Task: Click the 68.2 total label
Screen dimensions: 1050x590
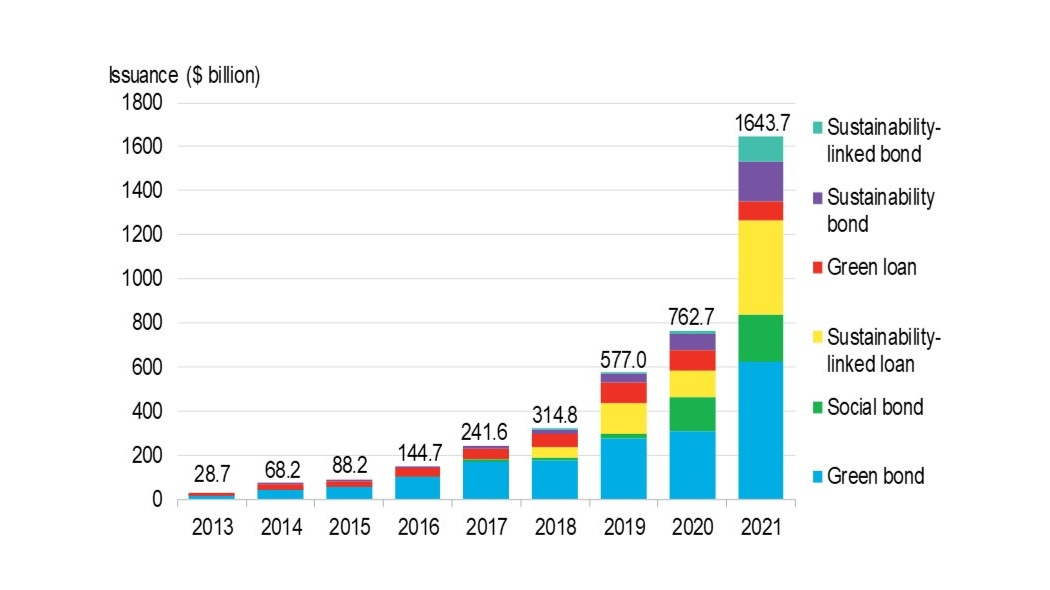Action: (282, 469)
